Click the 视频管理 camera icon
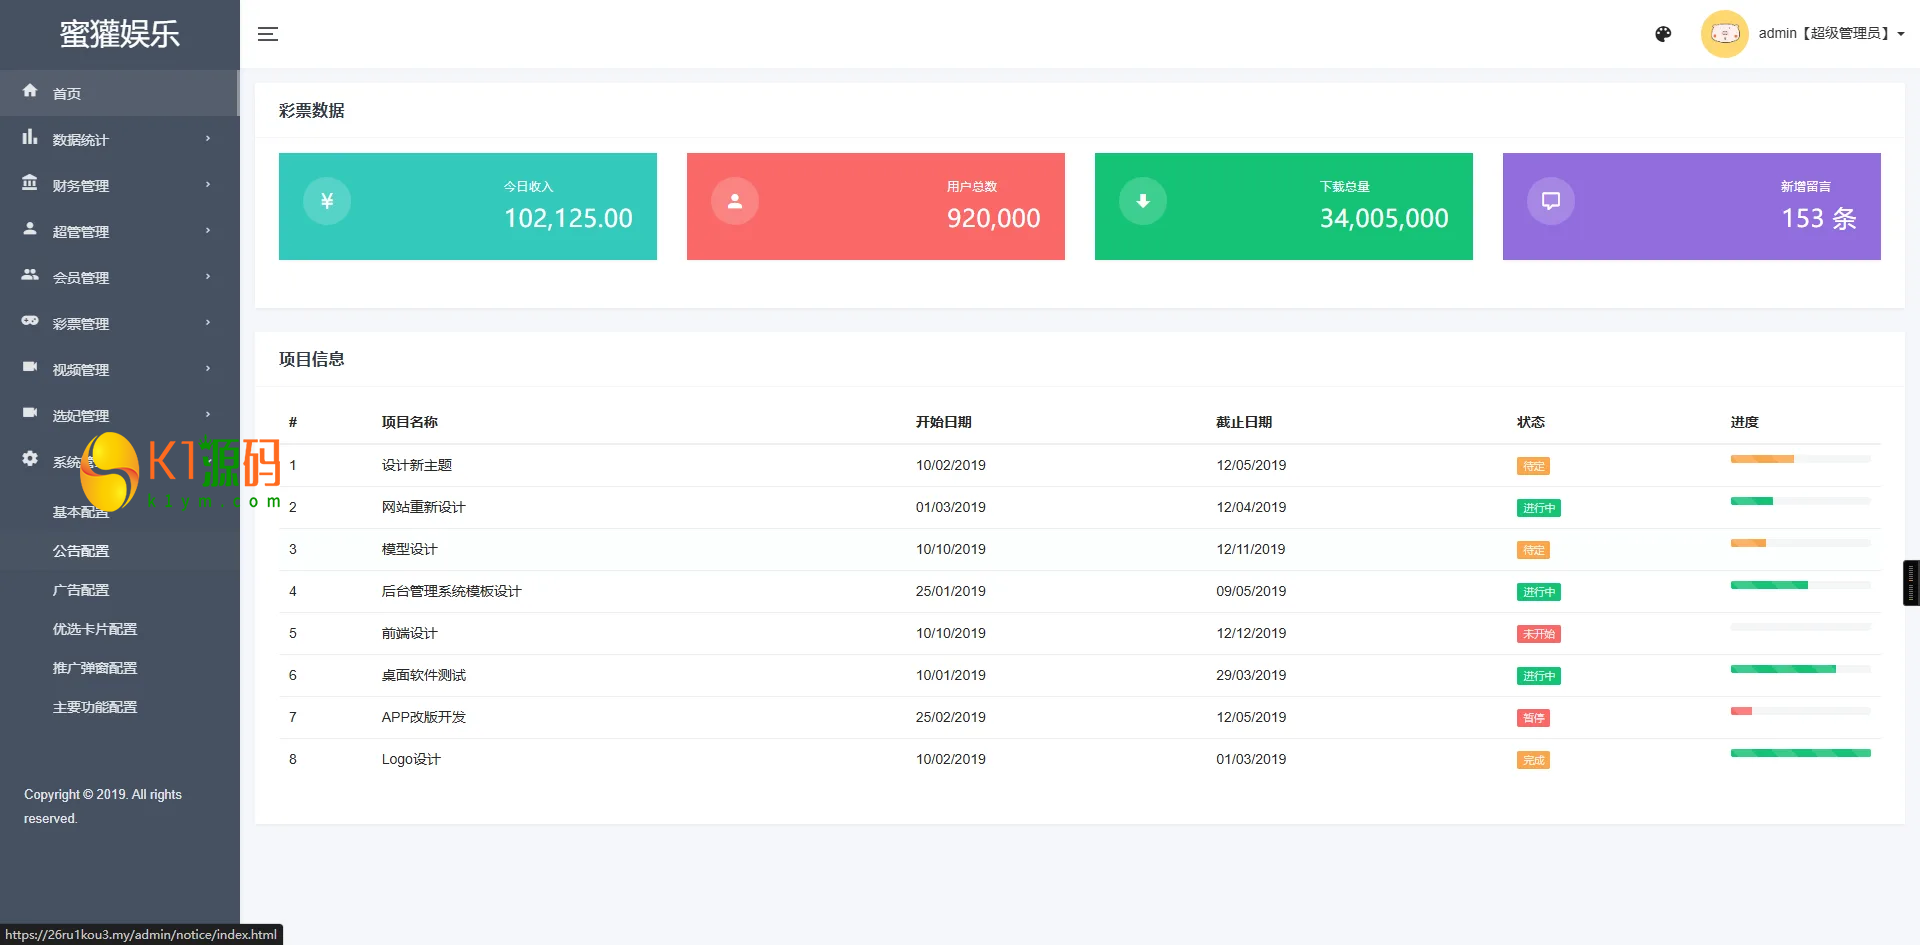 [x=30, y=367]
